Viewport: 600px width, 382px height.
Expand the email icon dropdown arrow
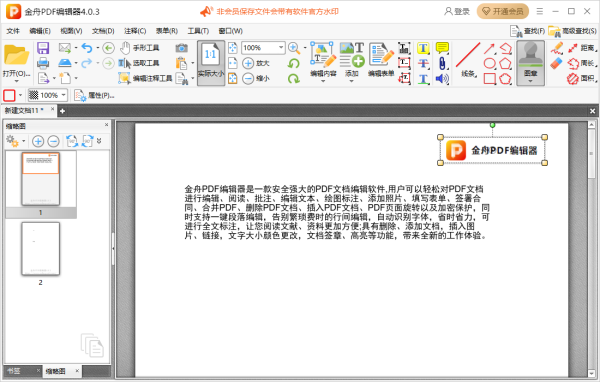76,48
